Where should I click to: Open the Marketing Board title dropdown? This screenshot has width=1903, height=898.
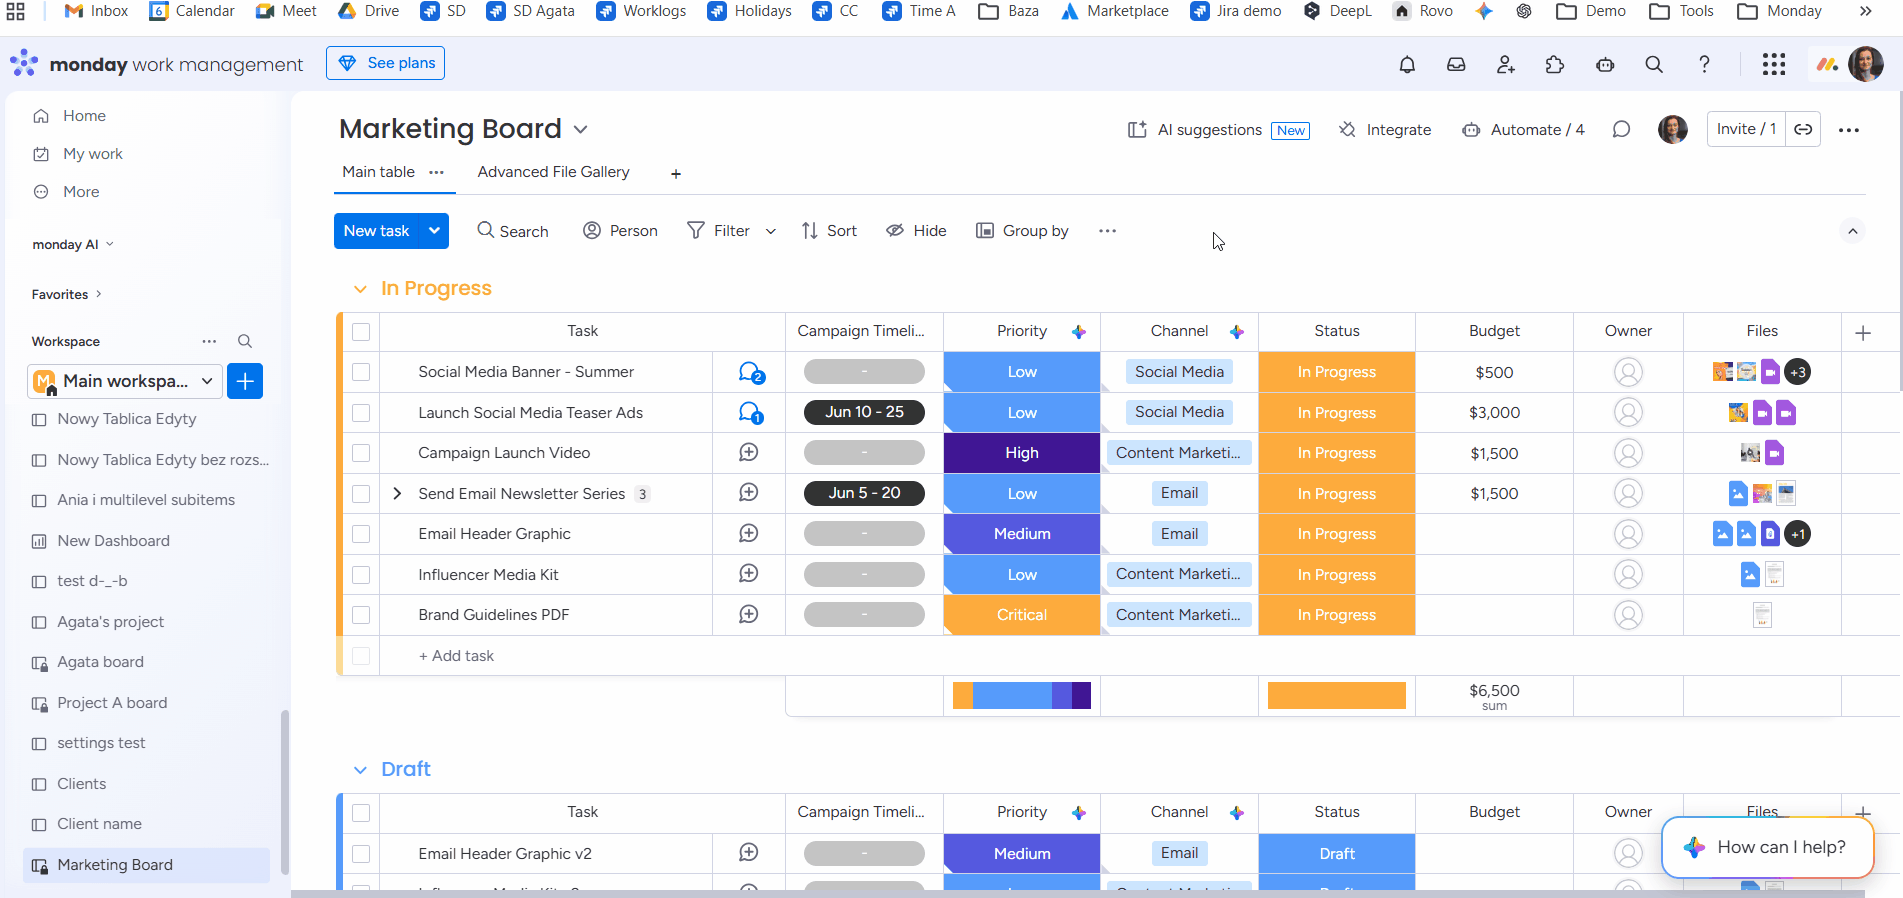click(581, 130)
